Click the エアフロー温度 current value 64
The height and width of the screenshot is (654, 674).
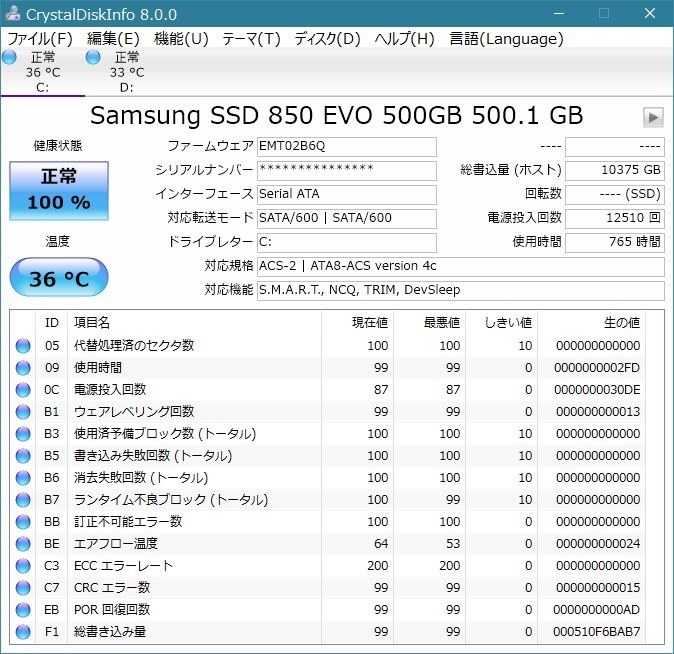381,544
